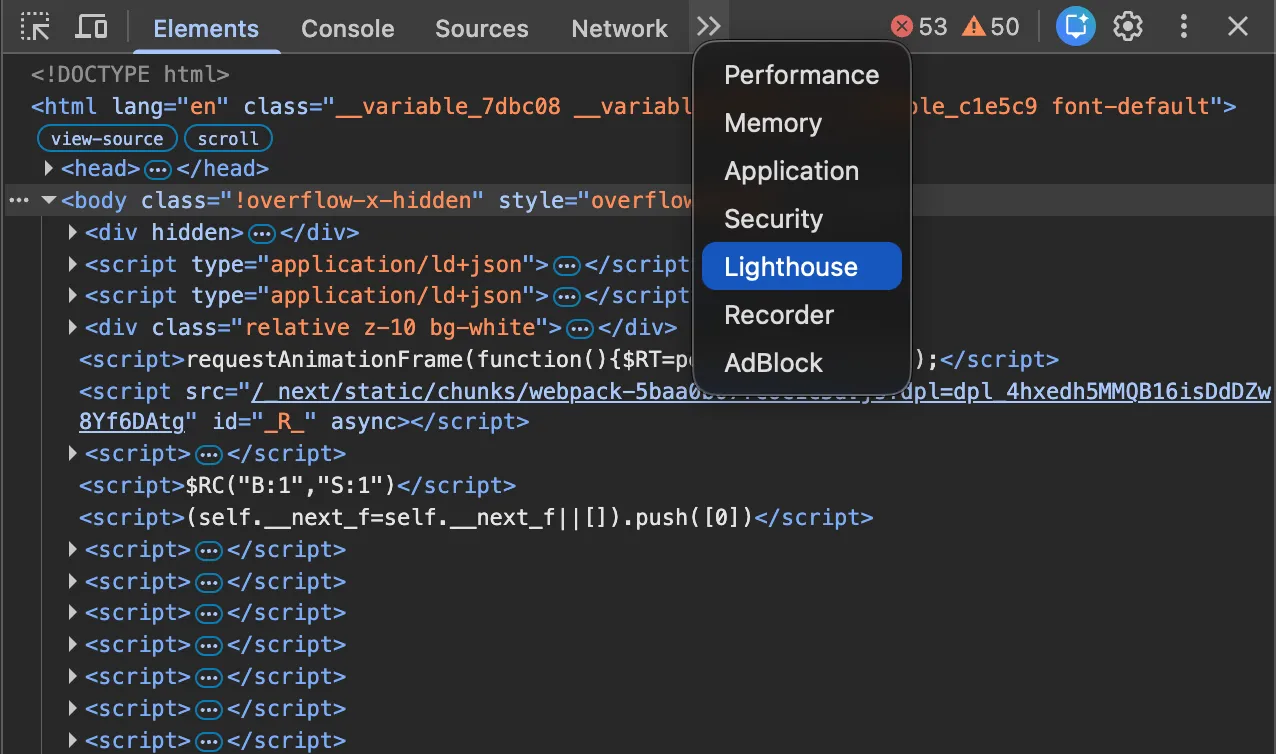Choose Security from the overflow menu
This screenshot has width=1276, height=754.
pos(802,219)
